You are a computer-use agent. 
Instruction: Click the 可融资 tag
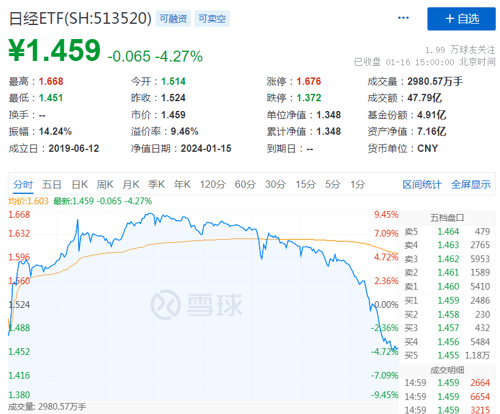click(173, 19)
